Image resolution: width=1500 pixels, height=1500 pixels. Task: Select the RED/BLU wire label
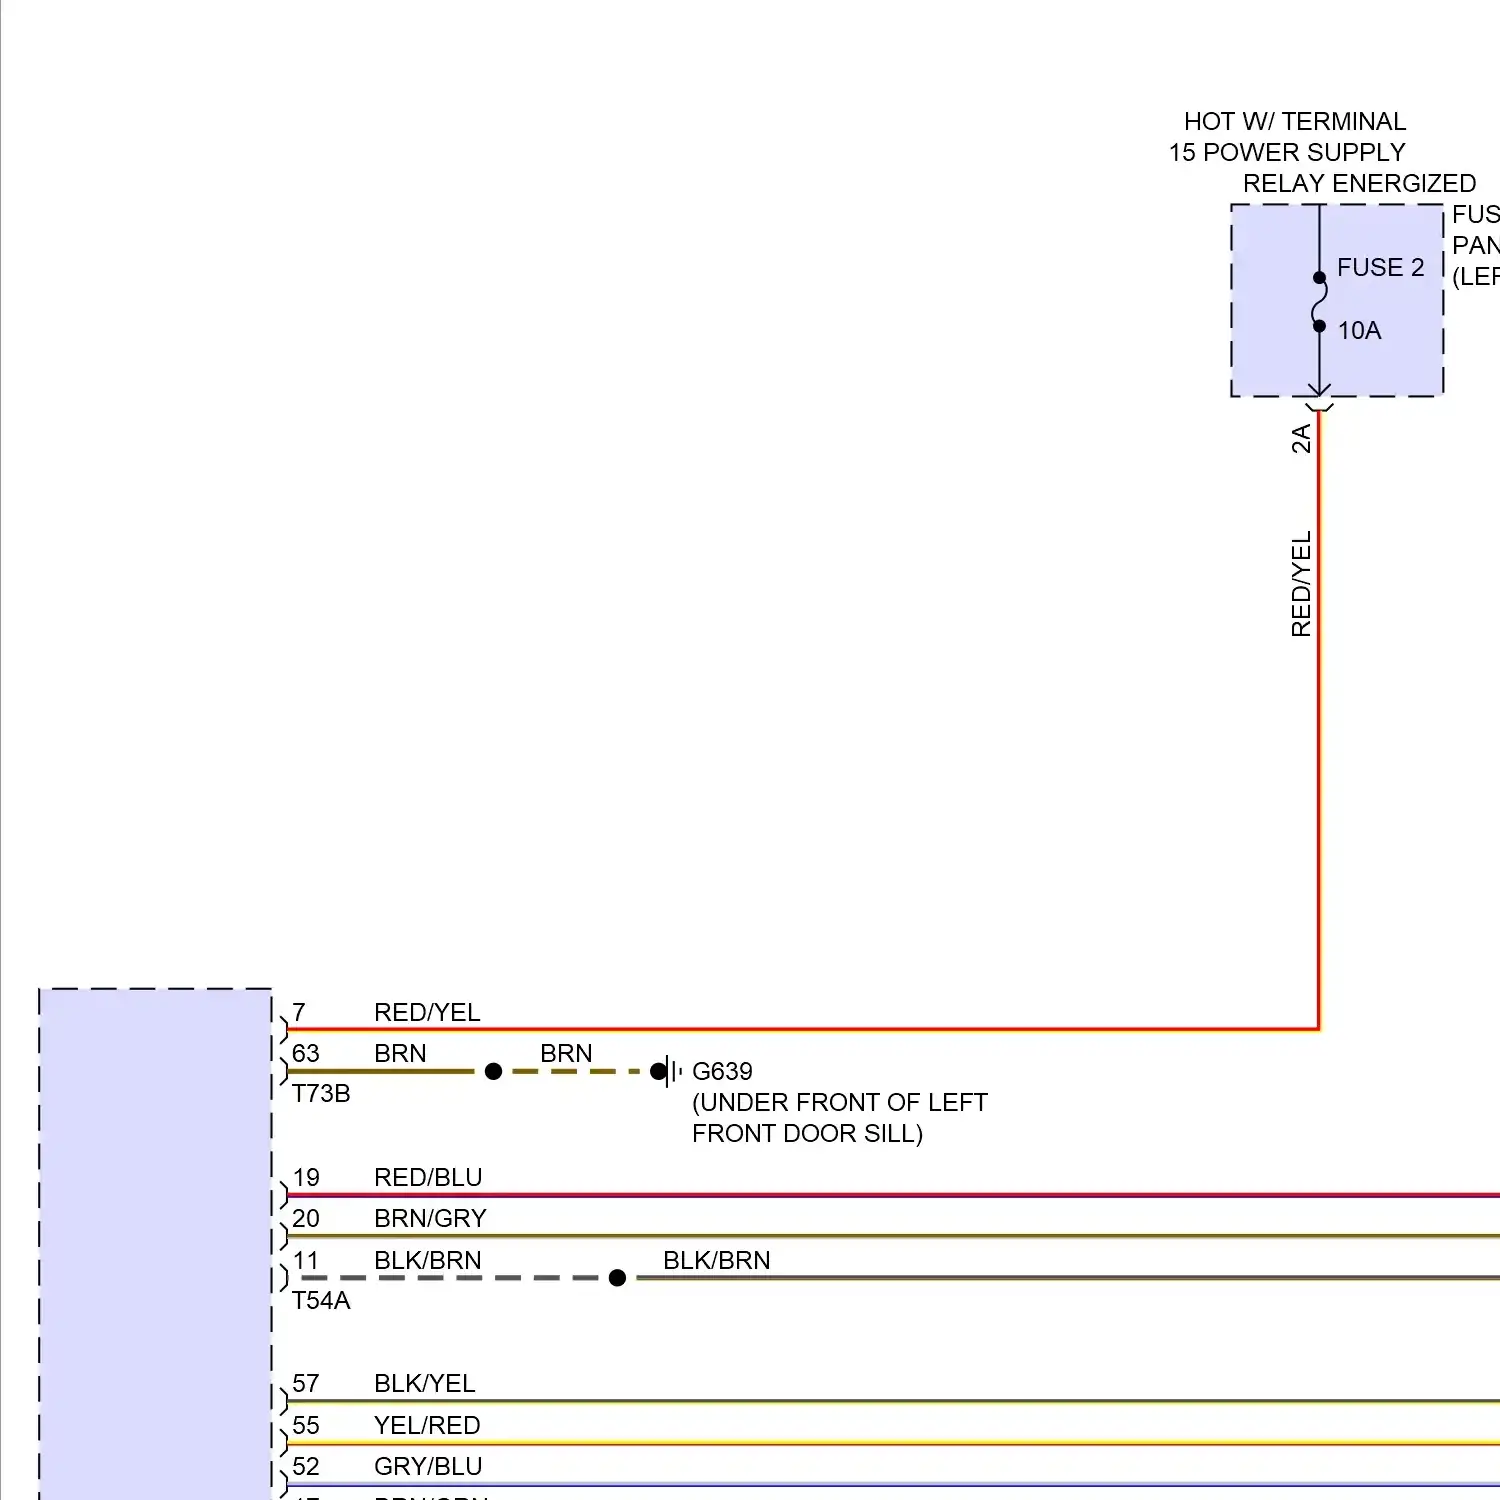pos(428,1178)
